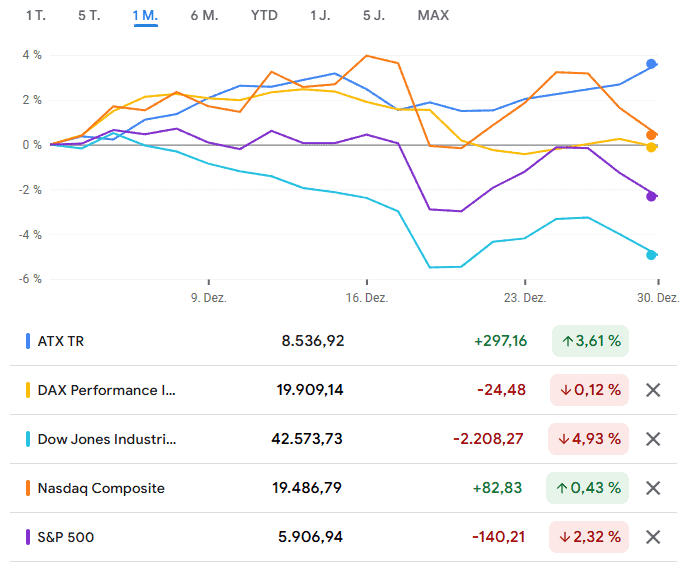683x572 pixels.
Task: Click the purple S&P 500 color marker
Action: coord(28,537)
